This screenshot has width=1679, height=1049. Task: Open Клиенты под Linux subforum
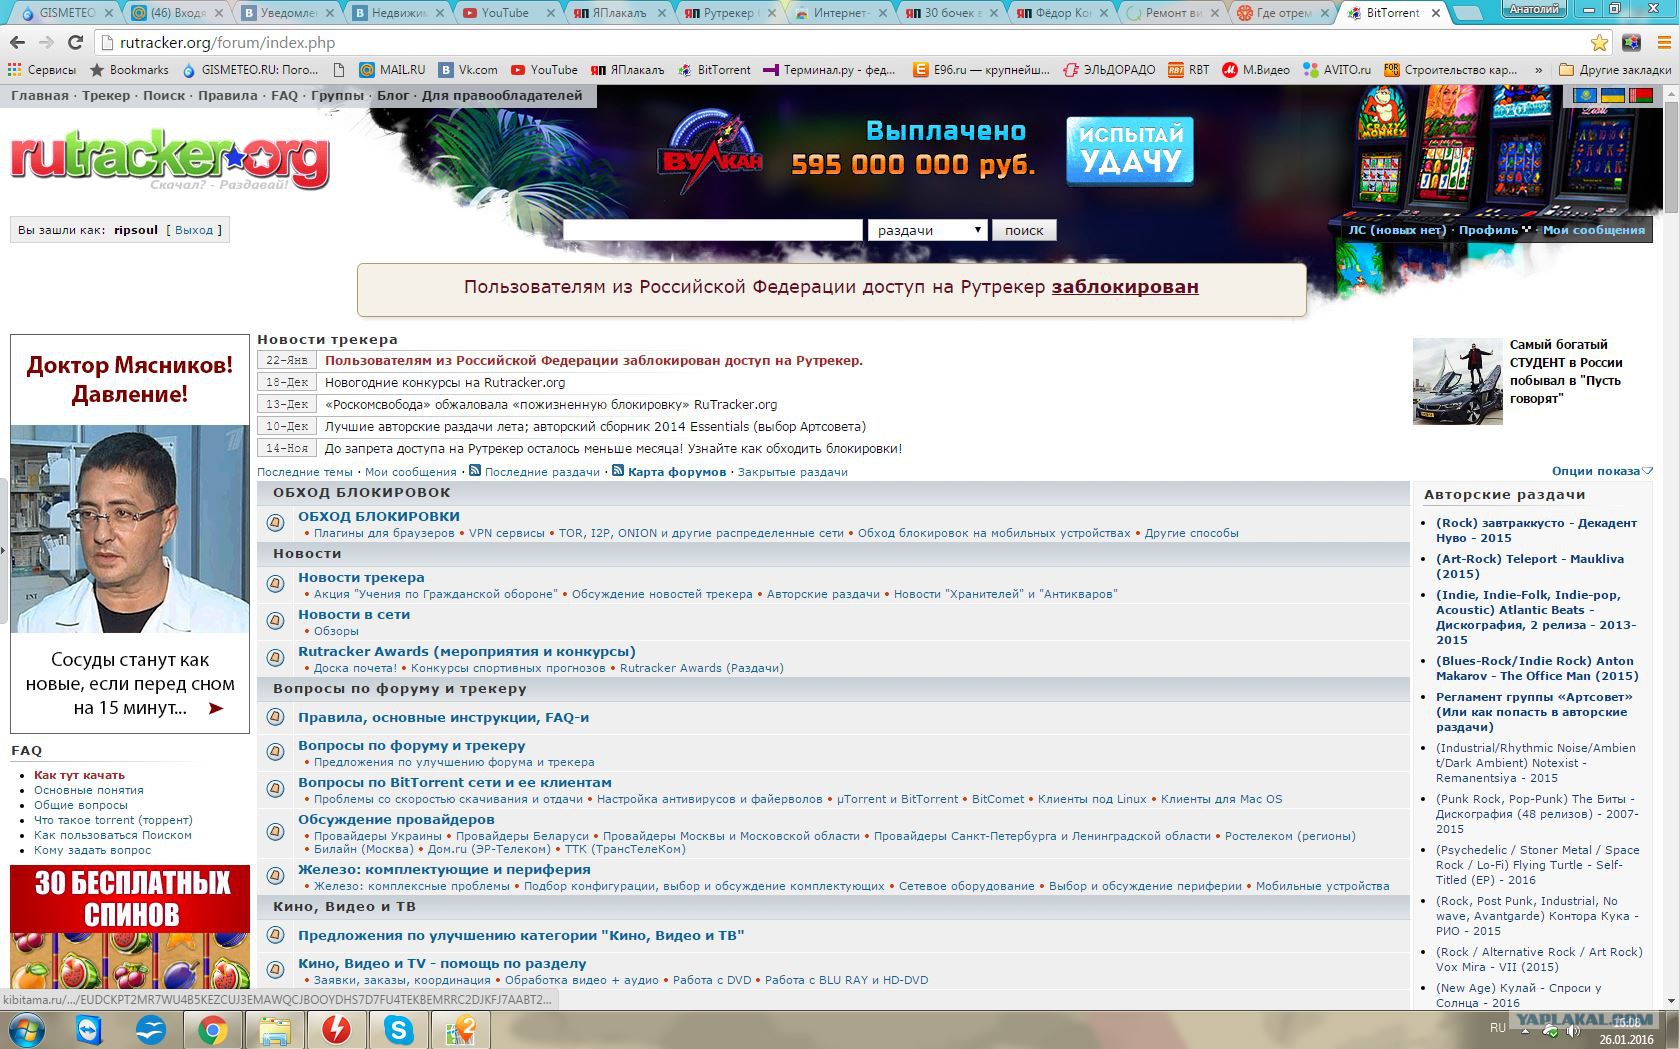(1092, 799)
